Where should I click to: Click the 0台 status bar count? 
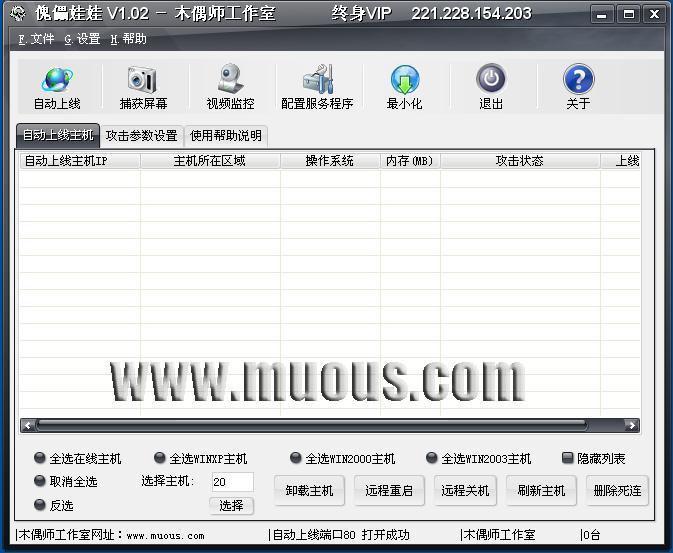pos(591,535)
